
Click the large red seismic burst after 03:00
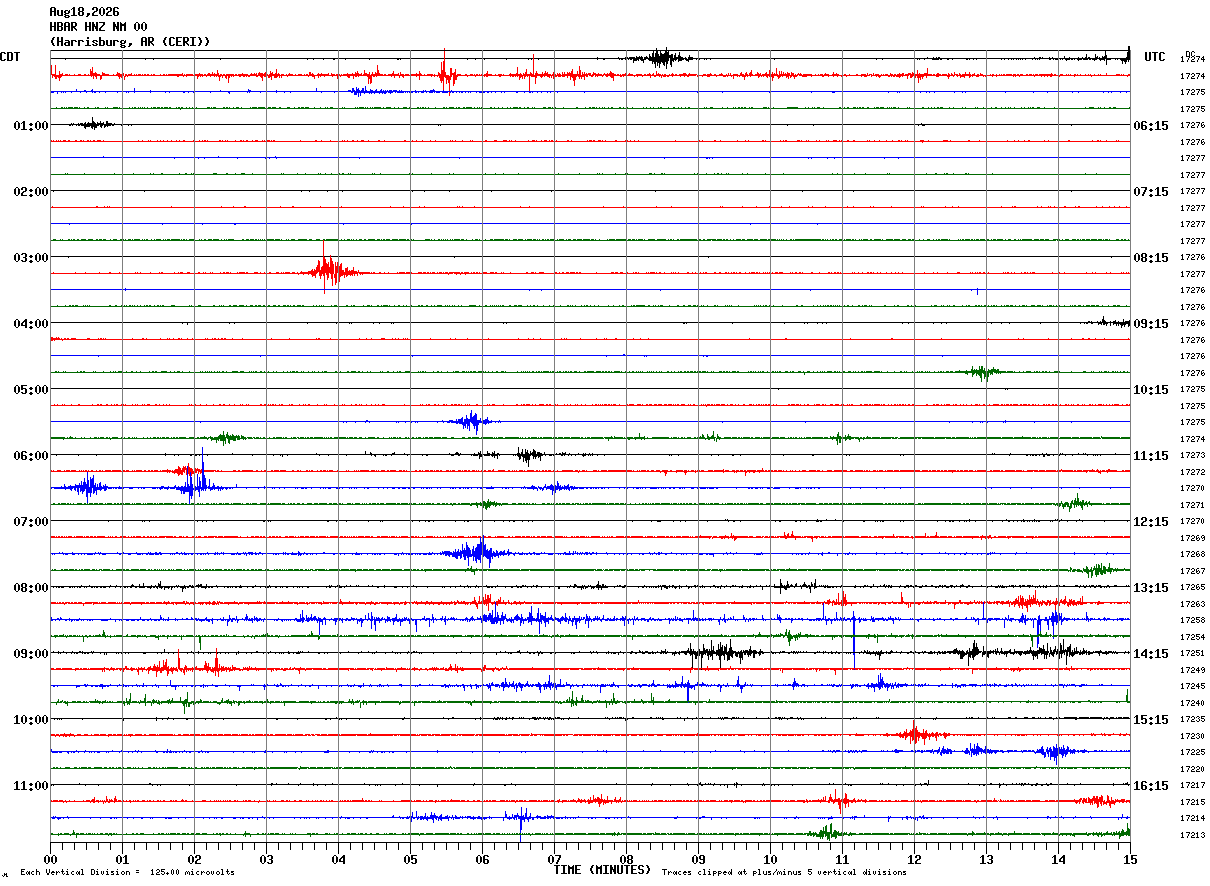click(x=330, y=270)
